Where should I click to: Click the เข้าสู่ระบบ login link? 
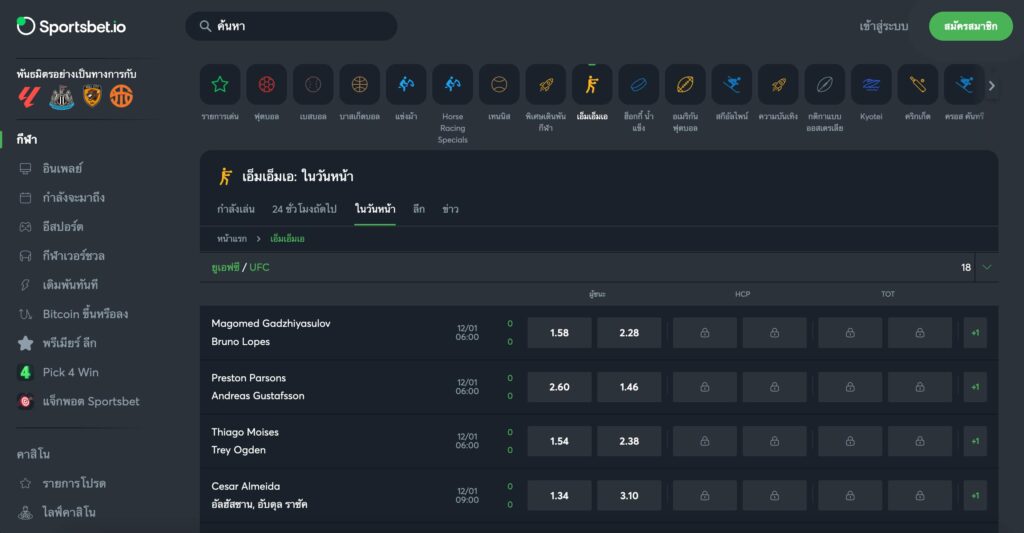click(x=883, y=26)
